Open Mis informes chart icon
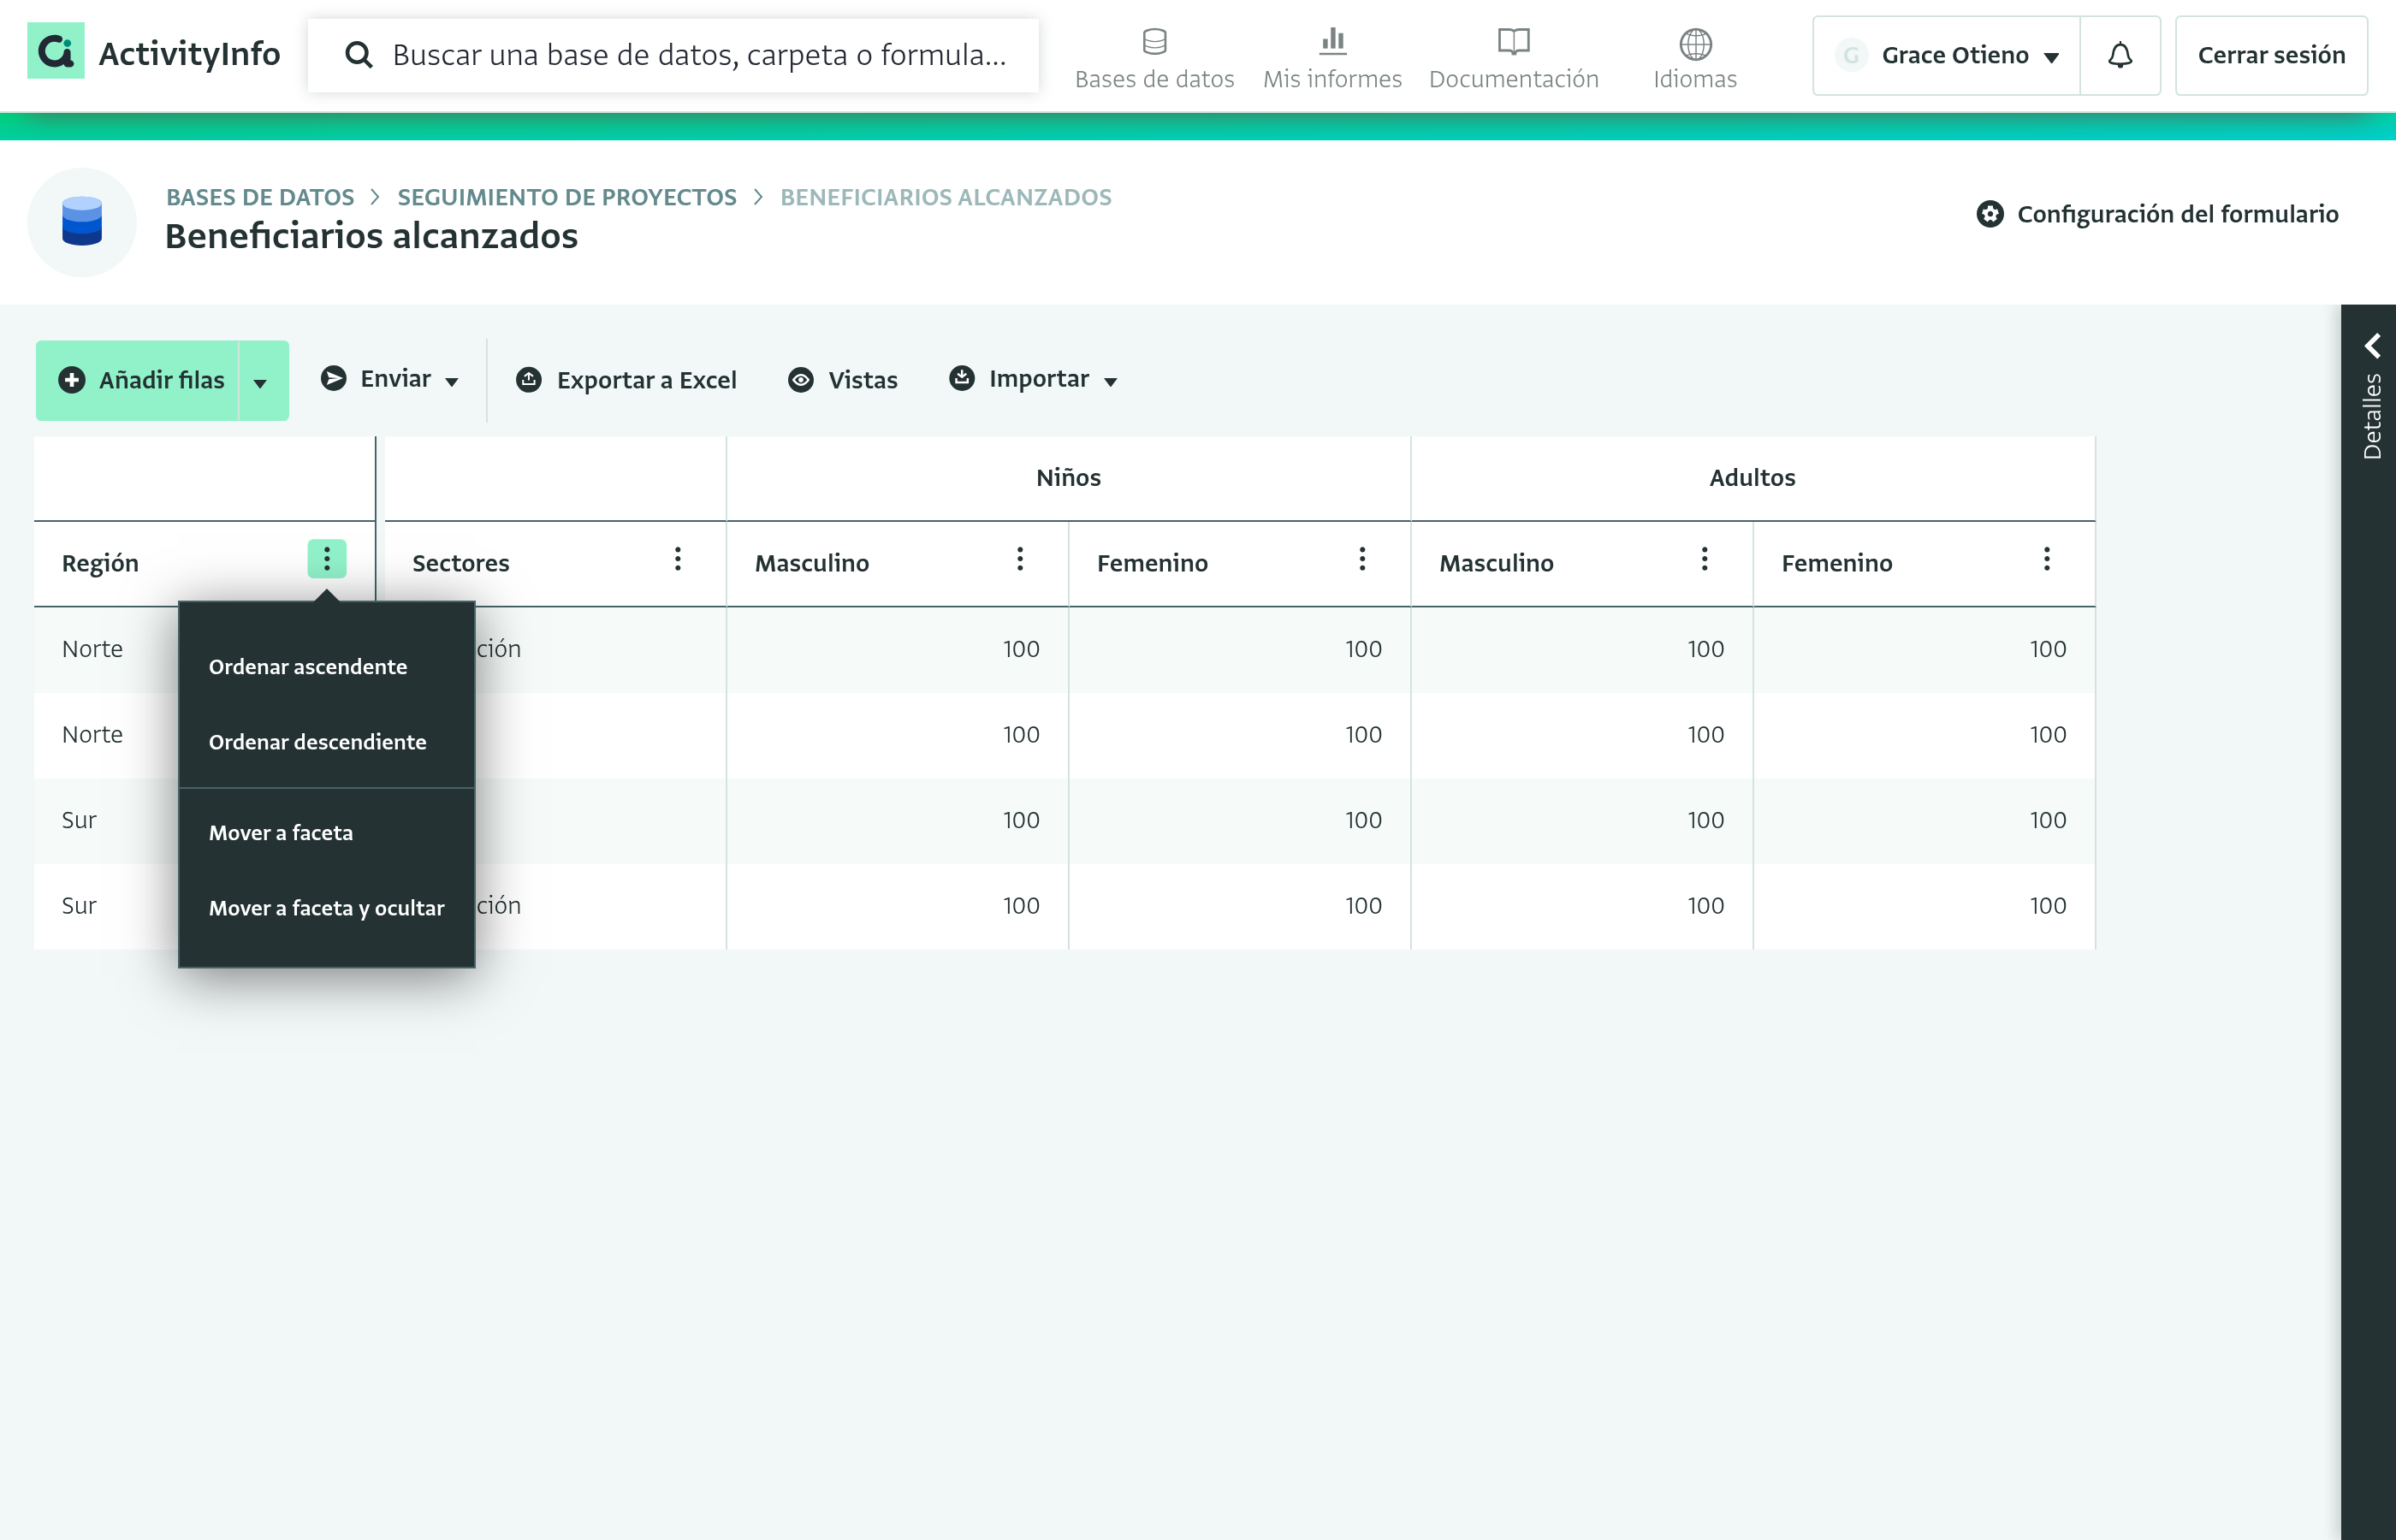The image size is (2396, 1540). pos(1332,42)
